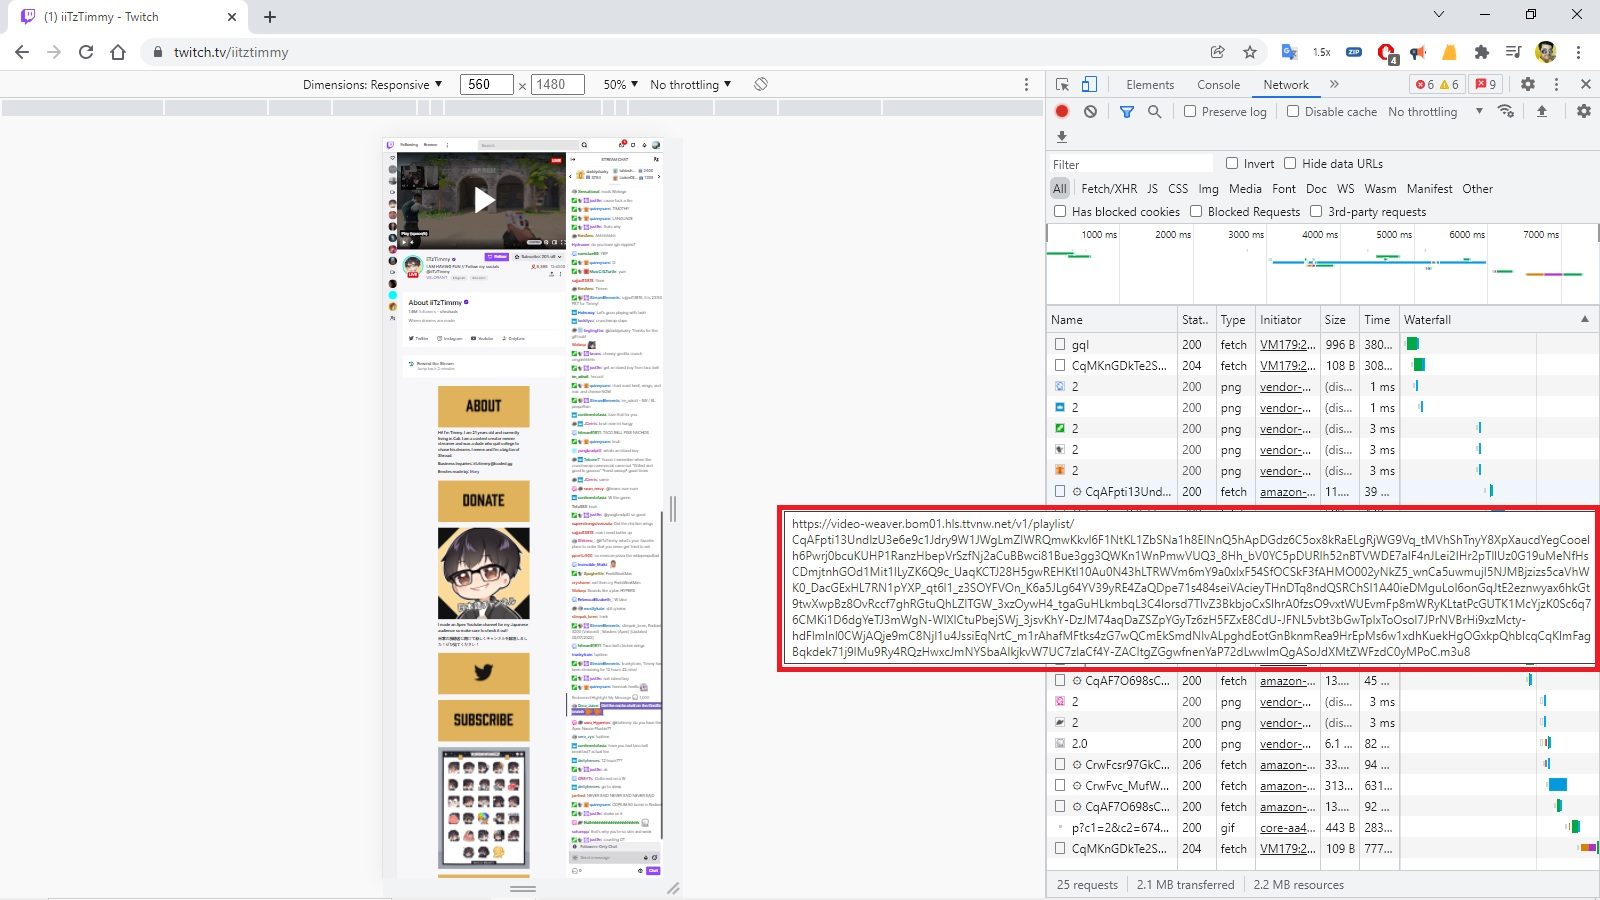Rotate the device viewport
The height and width of the screenshot is (900, 1600).
point(761,85)
